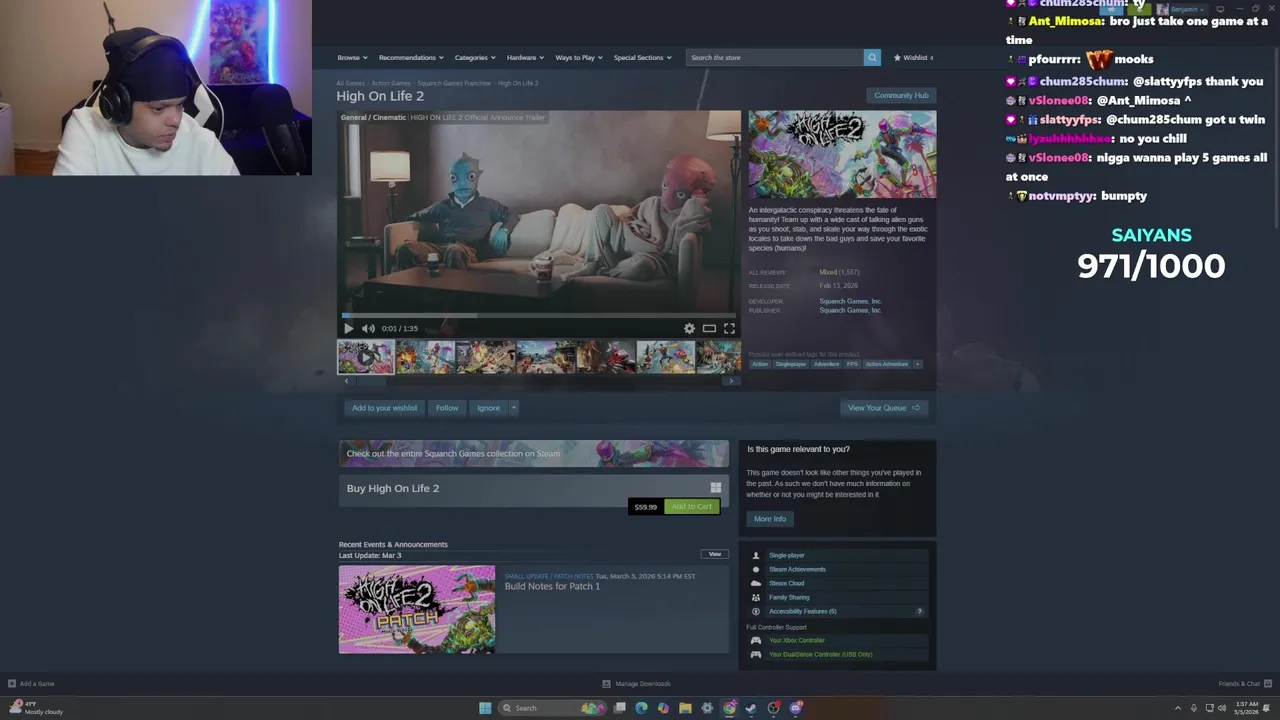Click the Accessibility Features icon

pos(756,611)
